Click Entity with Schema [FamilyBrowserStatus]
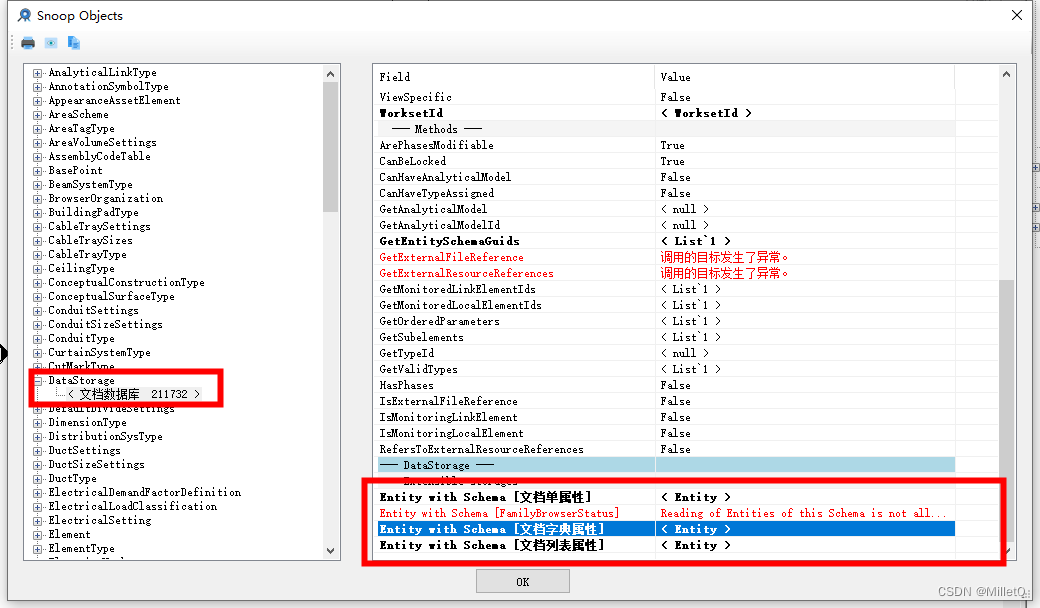This screenshot has height=608, width=1040. (x=666, y=513)
